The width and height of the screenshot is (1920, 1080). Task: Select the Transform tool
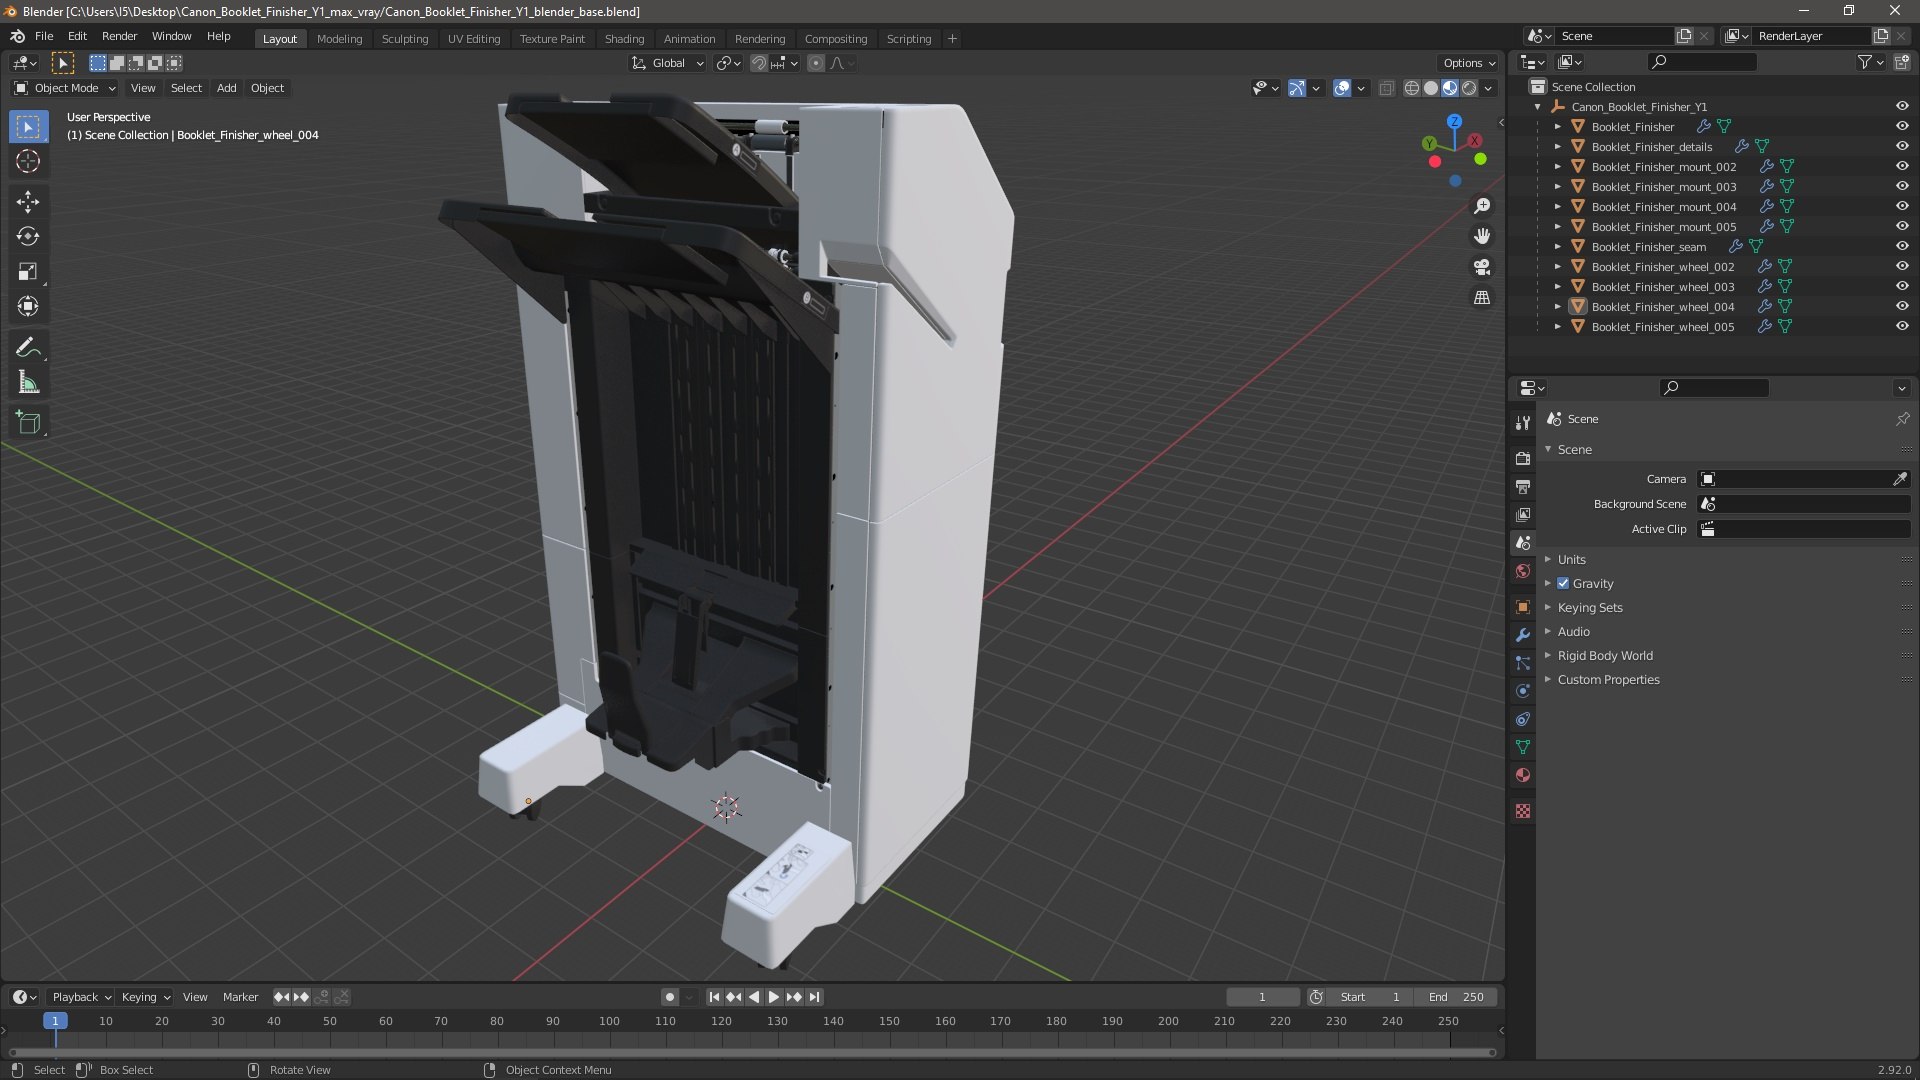click(28, 307)
